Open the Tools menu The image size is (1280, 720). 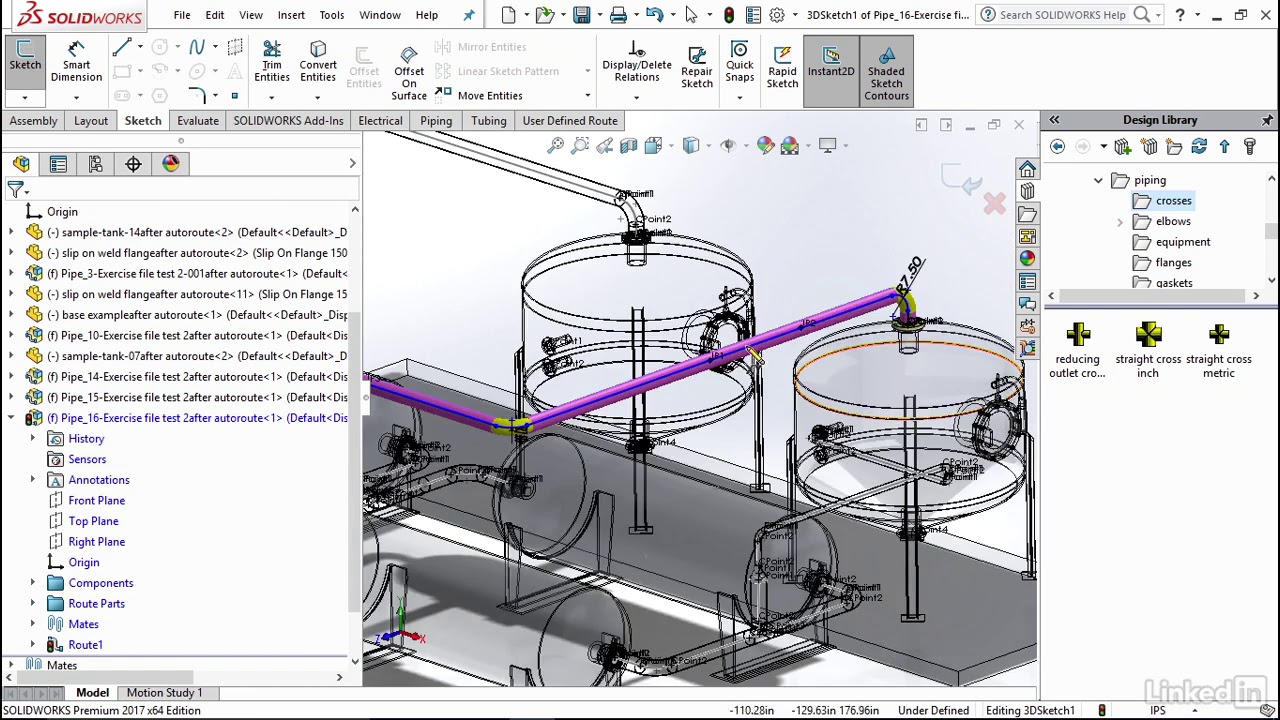coord(332,15)
